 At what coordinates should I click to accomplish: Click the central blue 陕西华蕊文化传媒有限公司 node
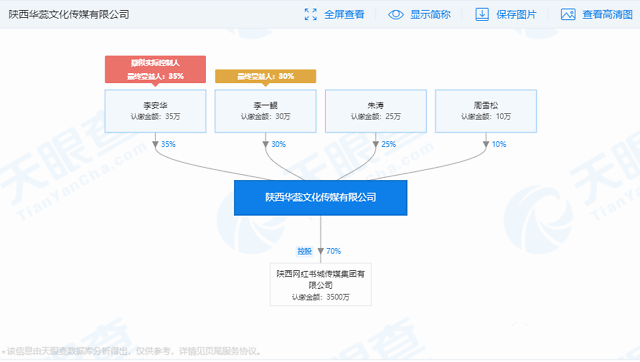320,198
